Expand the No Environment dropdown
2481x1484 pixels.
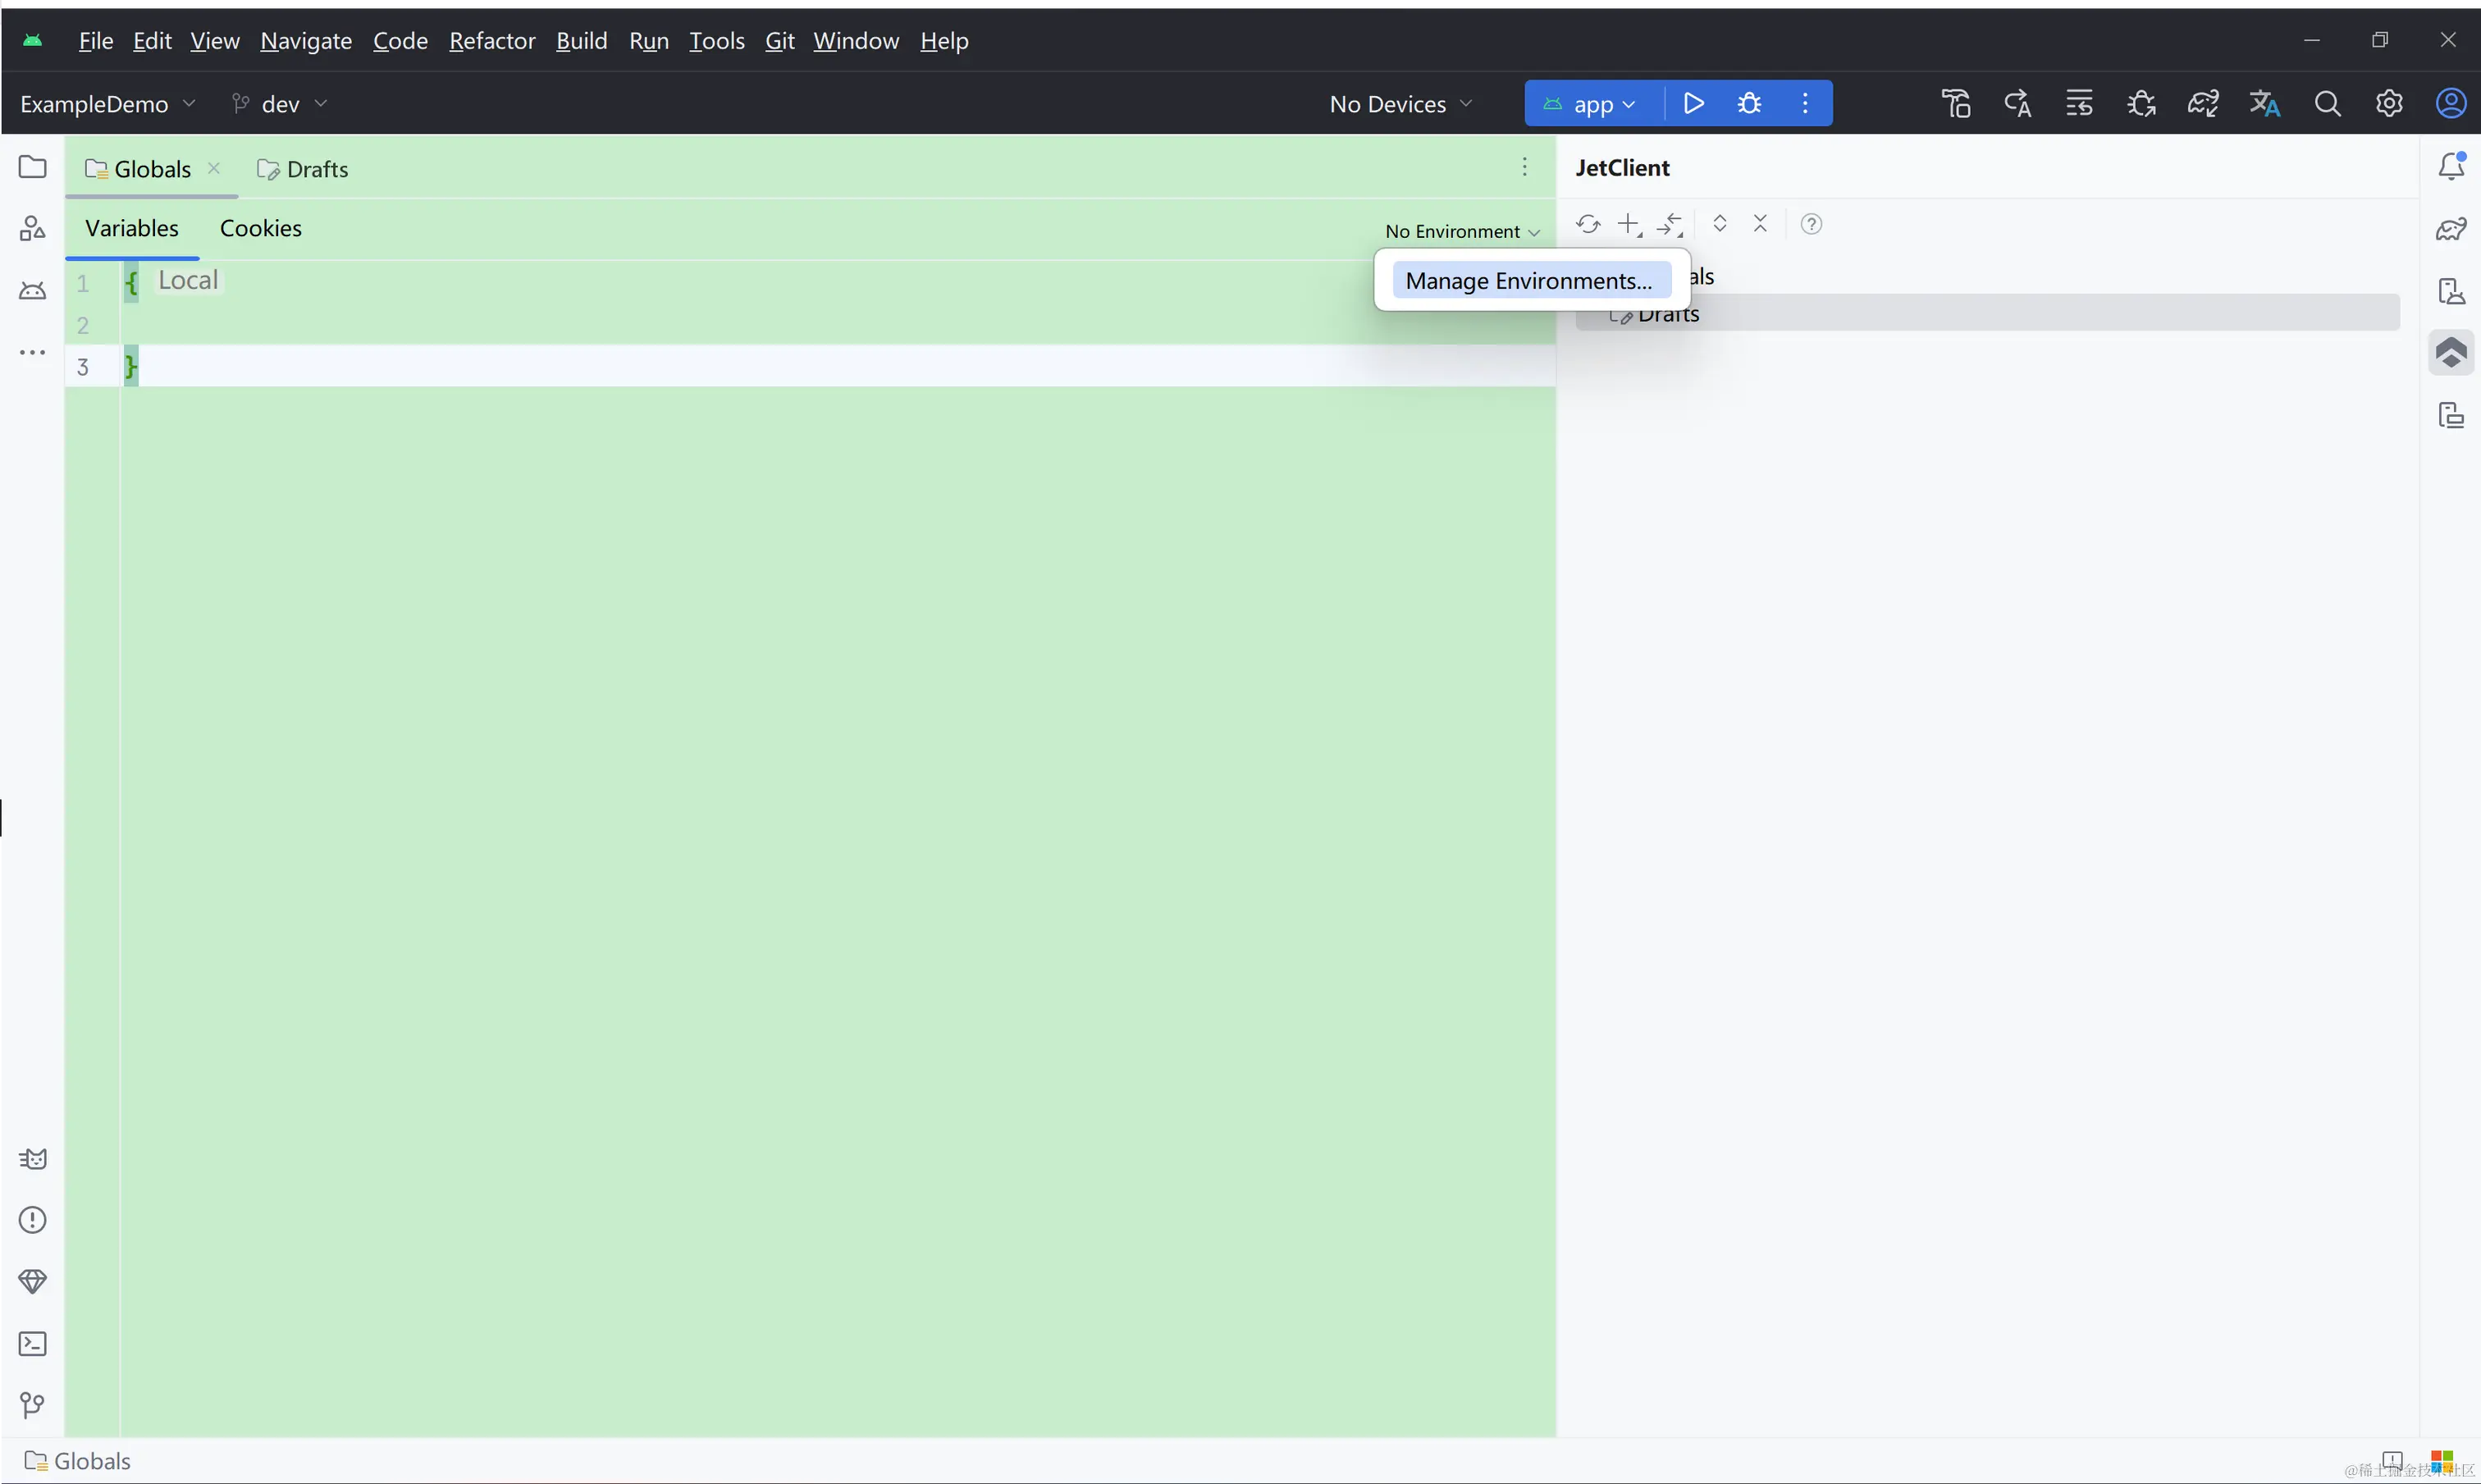tap(1461, 231)
